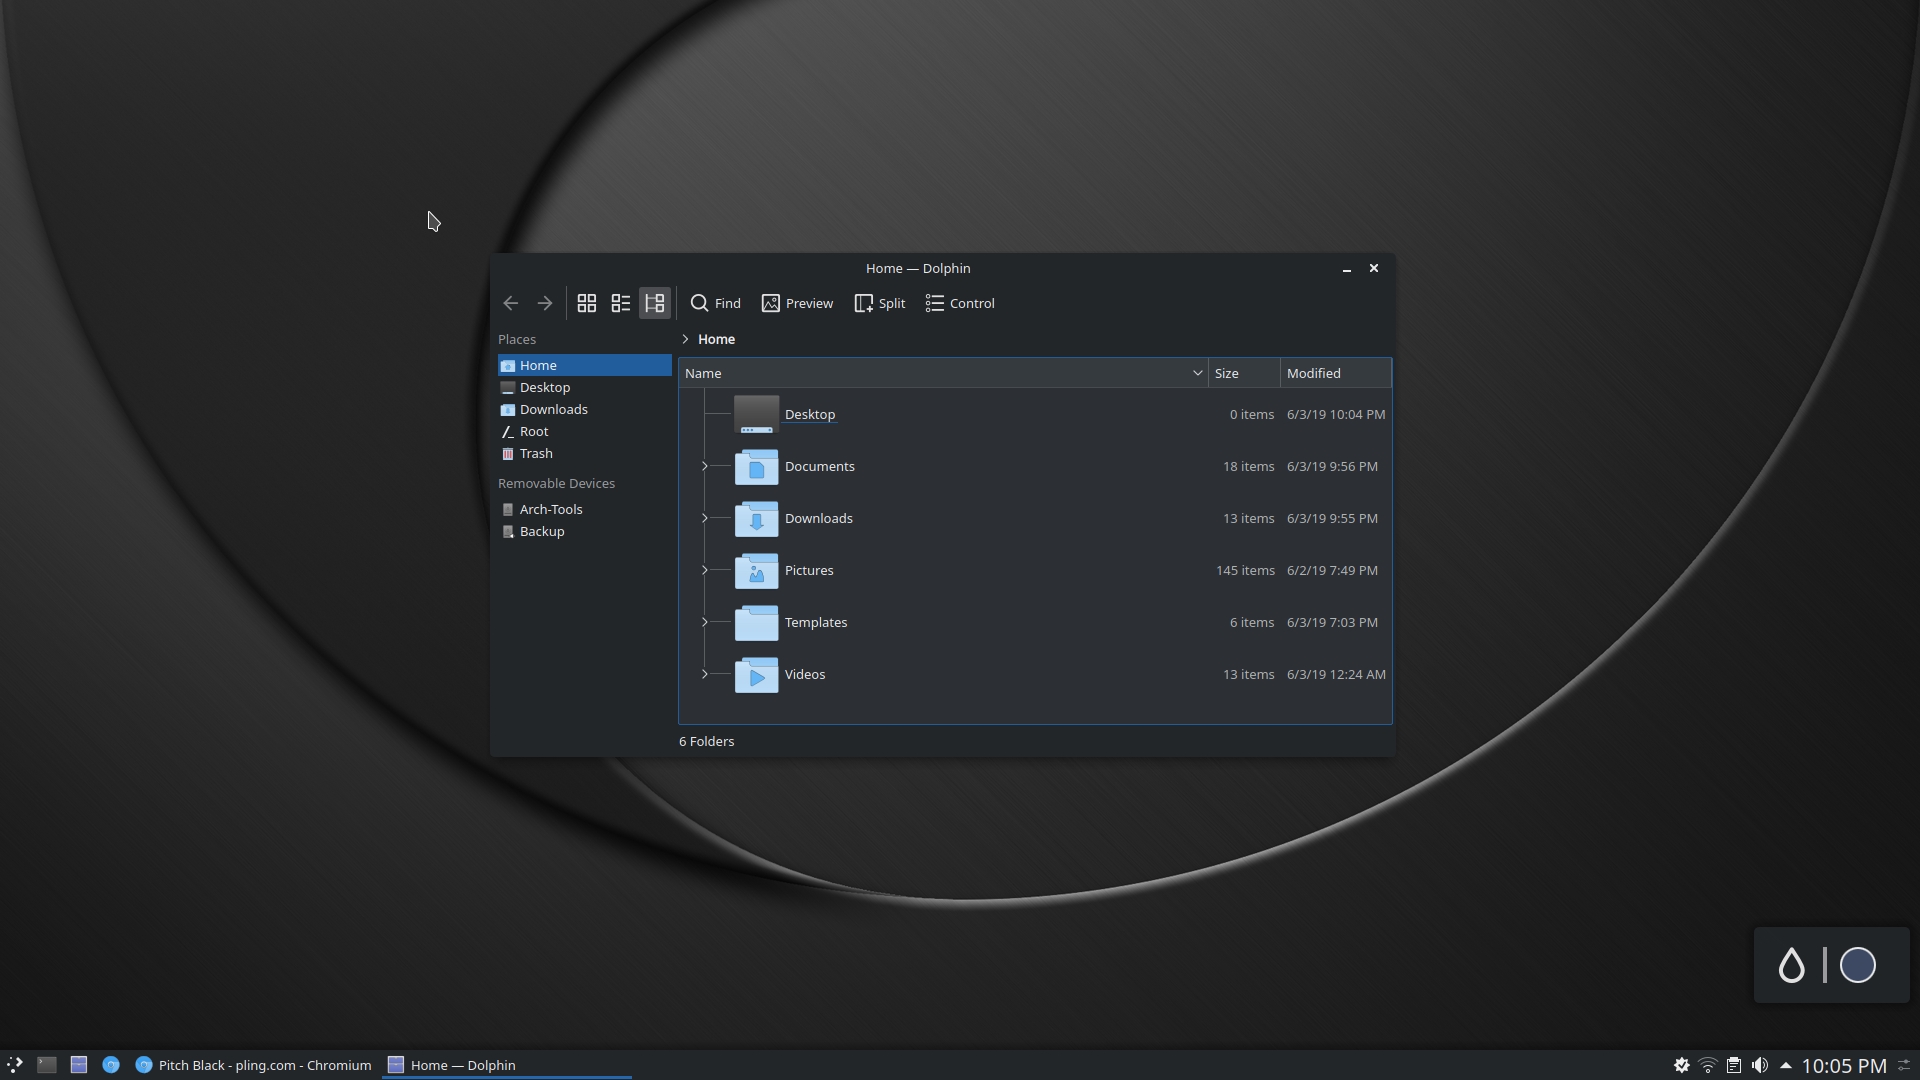Sort by the Modified column header
This screenshot has height=1080, width=1920.
pyautogui.click(x=1336, y=373)
